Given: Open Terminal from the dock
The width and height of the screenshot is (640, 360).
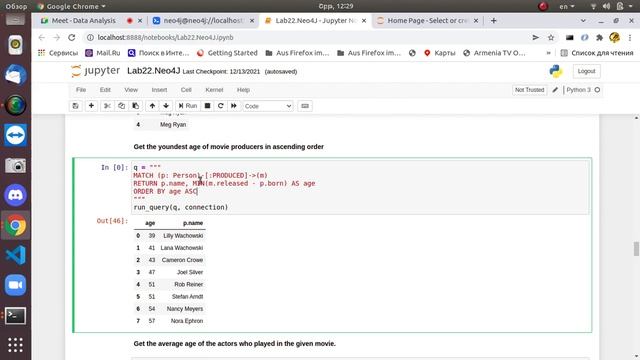Looking at the screenshot, I should [16, 316].
